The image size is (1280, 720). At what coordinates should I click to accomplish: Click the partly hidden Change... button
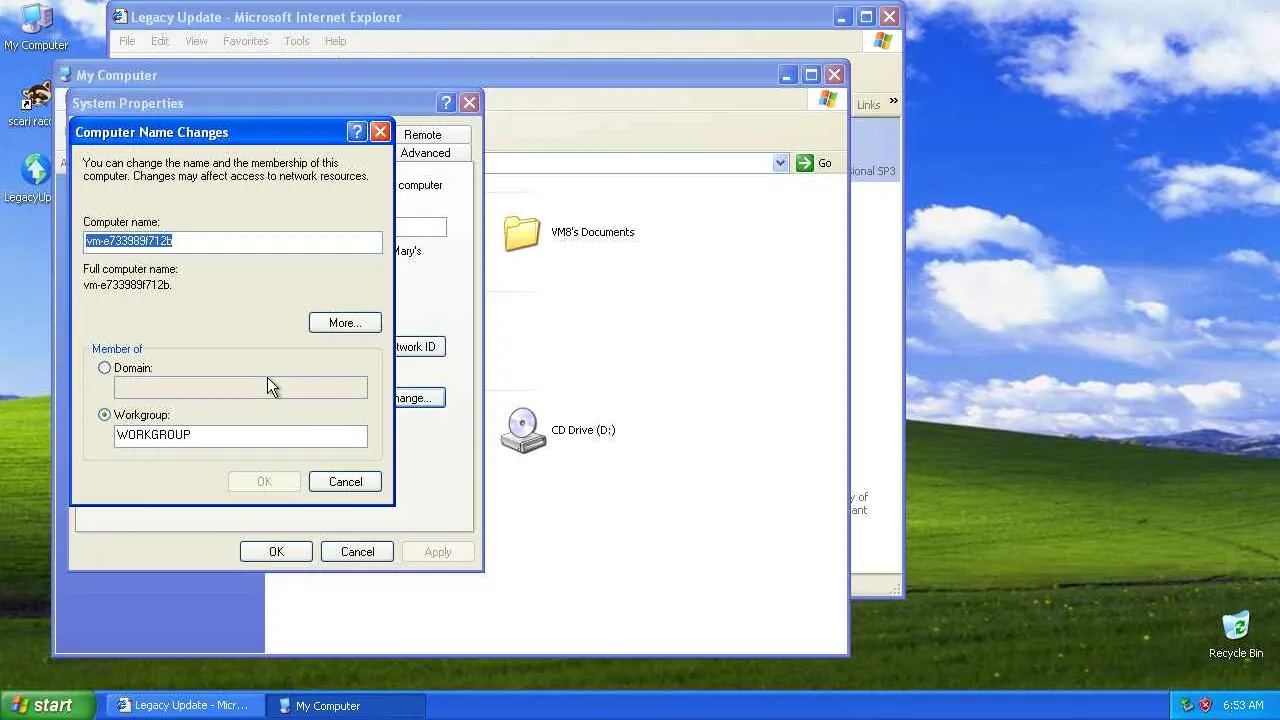click(x=420, y=398)
